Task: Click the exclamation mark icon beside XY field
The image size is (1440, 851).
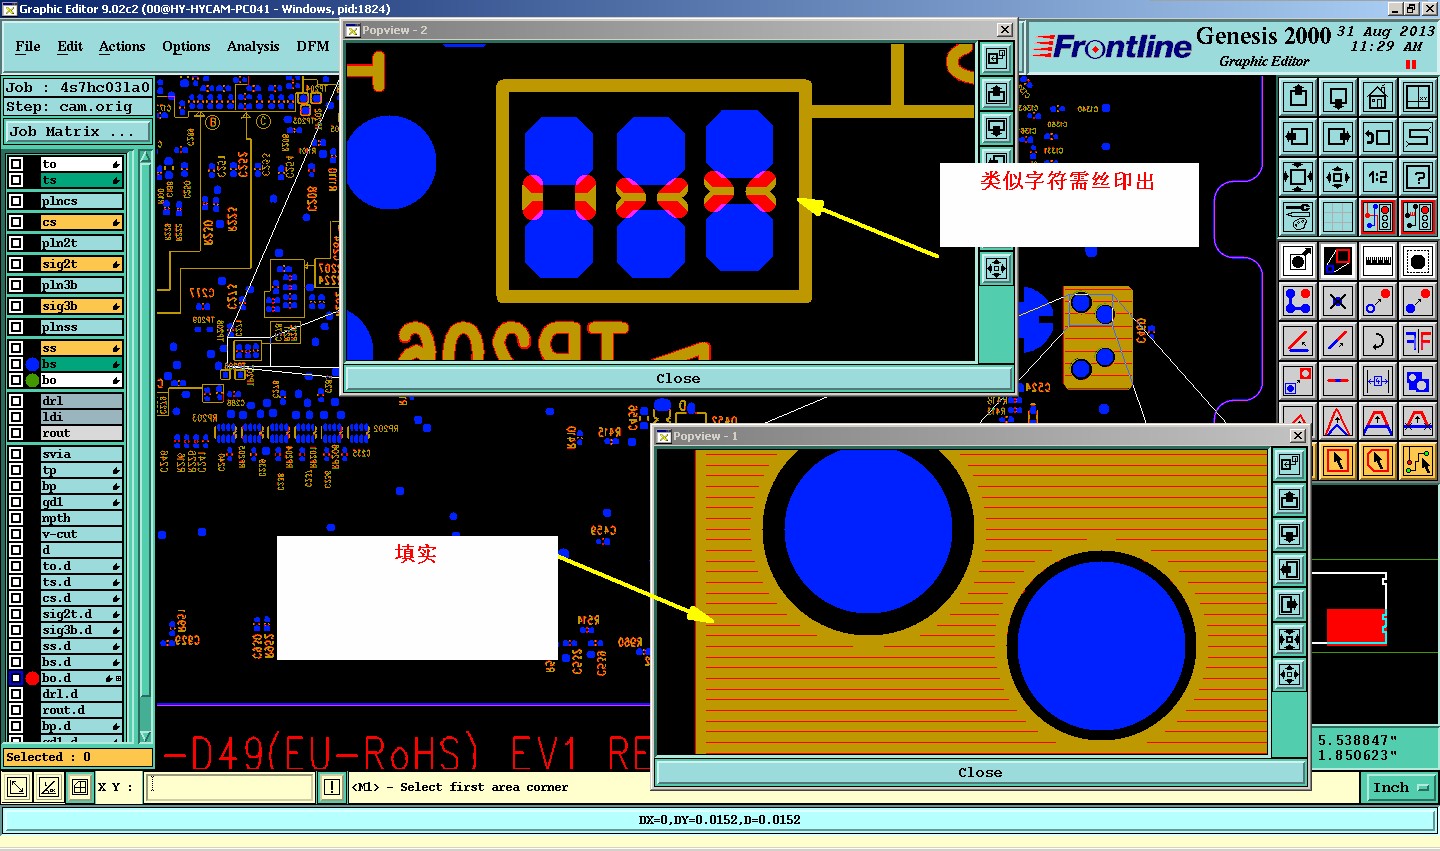Action: 332,787
